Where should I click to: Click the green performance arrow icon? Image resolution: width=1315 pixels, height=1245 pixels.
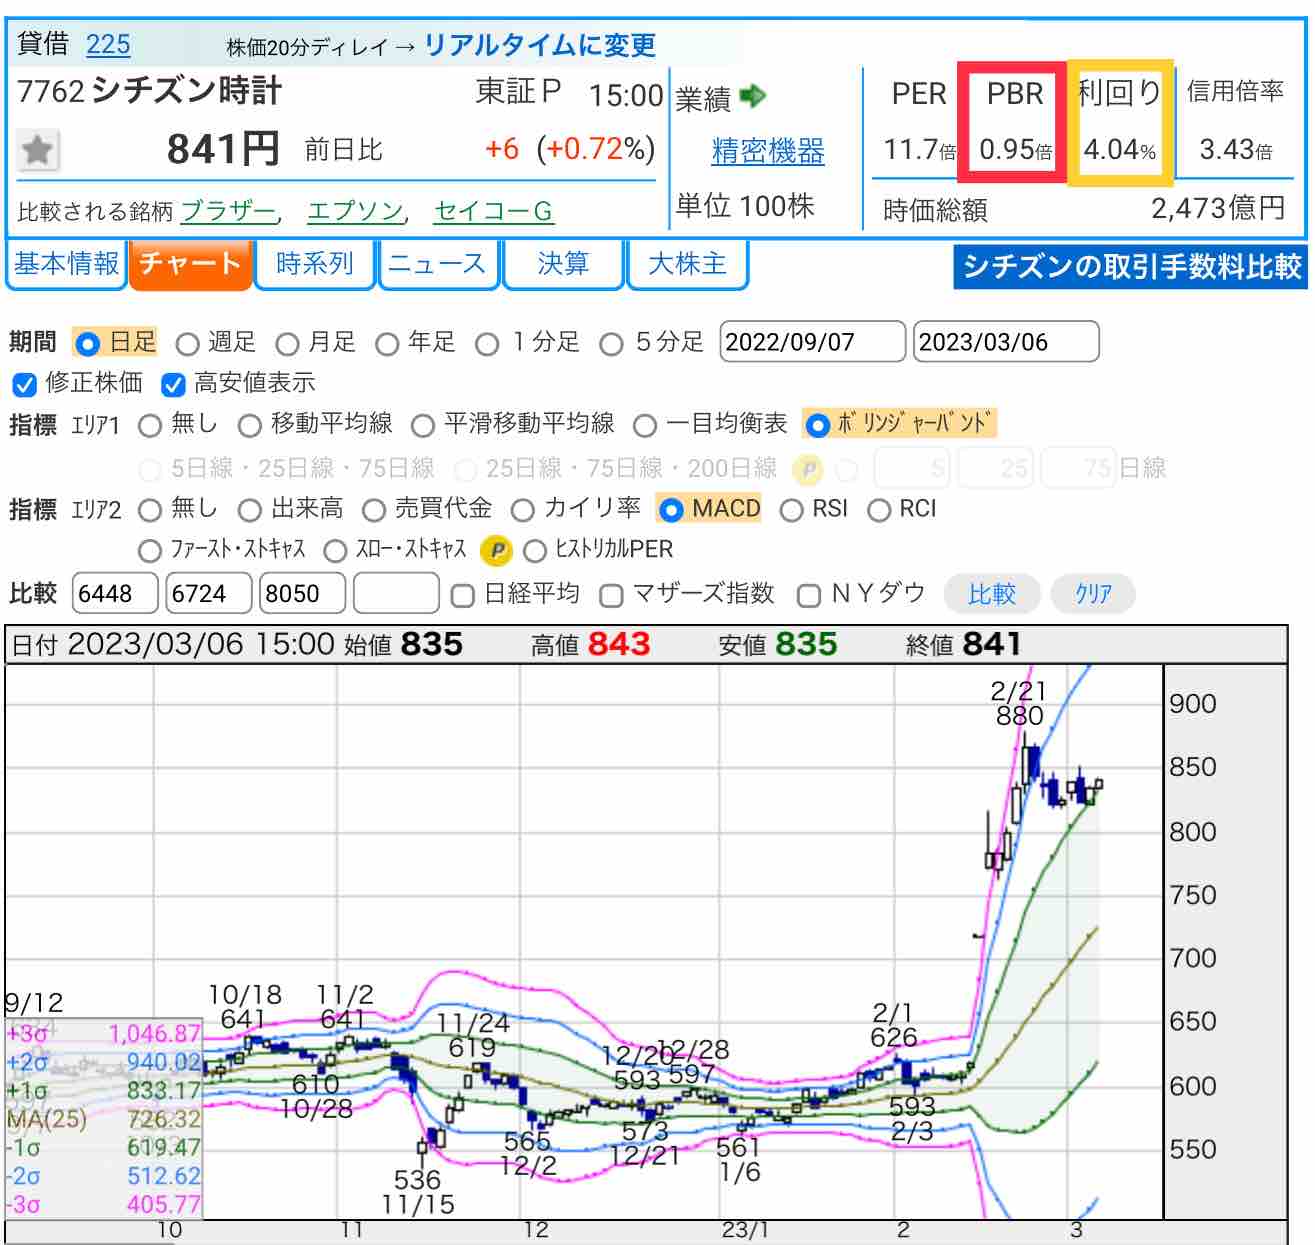point(752,96)
